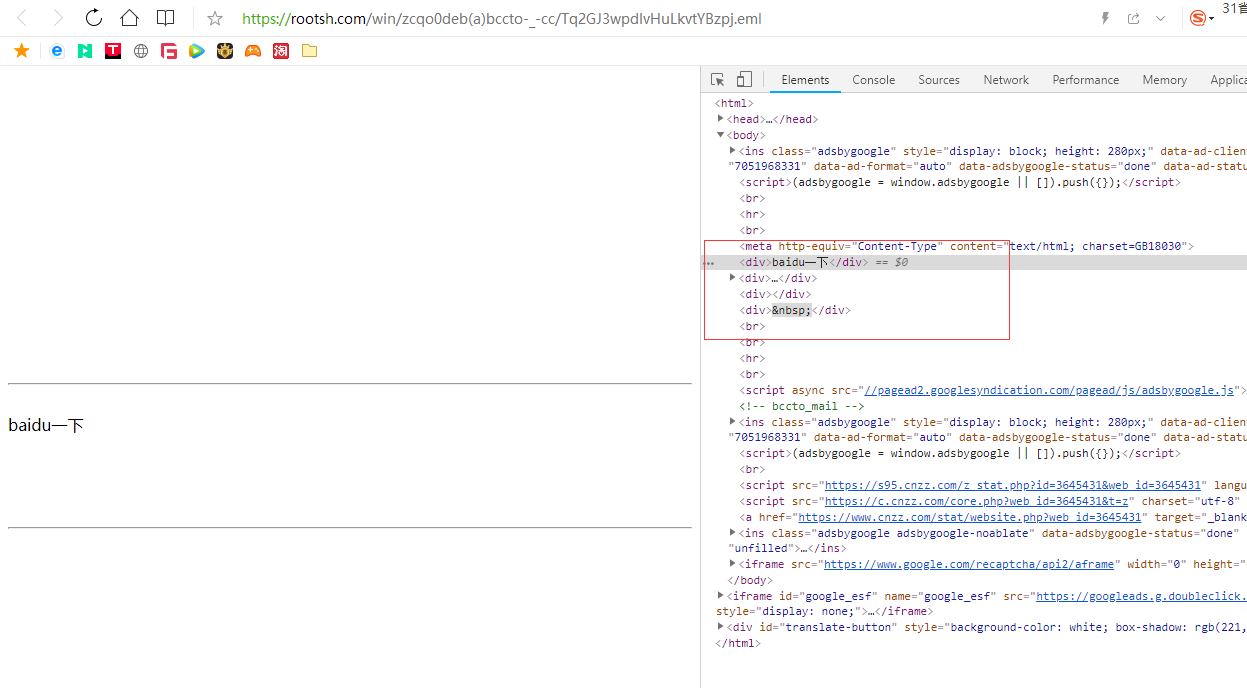Open the black-and-gold emblem bookmark
Image resolution: width=1247 pixels, height=688 pixels.
click(225, 51)
